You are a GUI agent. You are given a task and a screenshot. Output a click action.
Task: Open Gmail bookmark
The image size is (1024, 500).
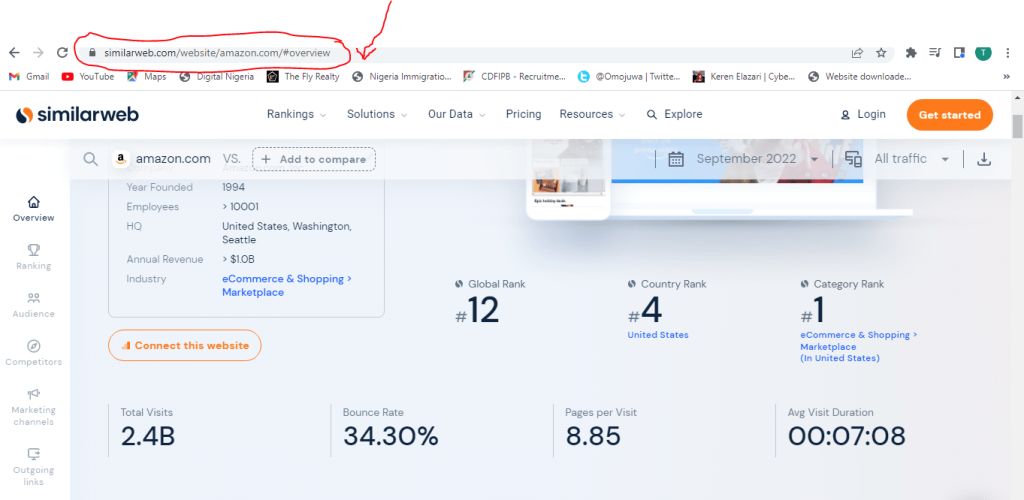click(29, 76)
